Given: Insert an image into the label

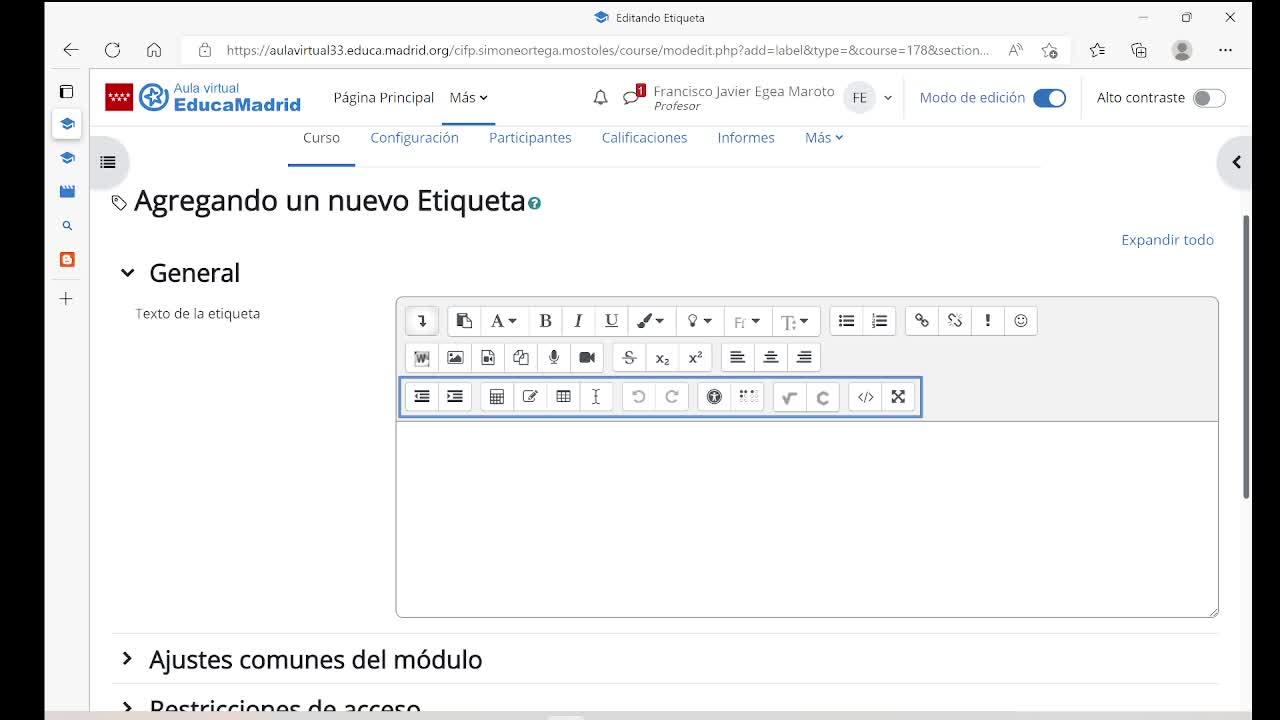Looking at the screenshot, I should [x=455, y=358].
